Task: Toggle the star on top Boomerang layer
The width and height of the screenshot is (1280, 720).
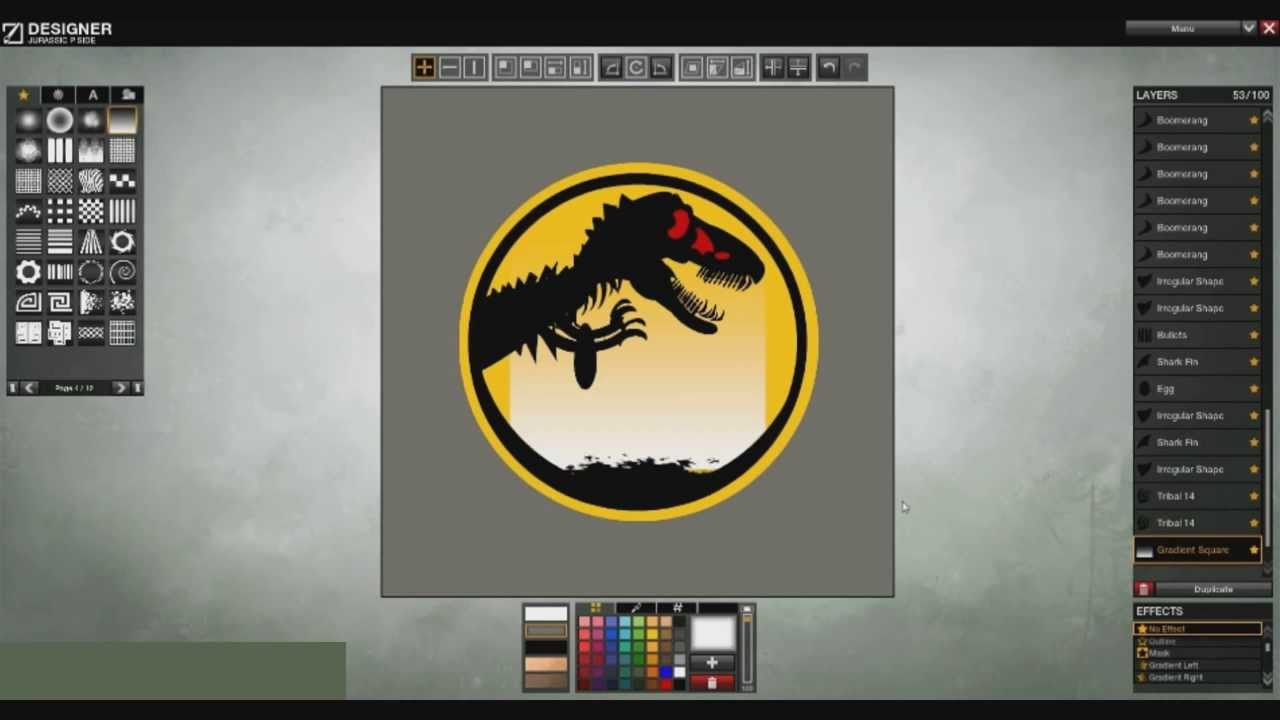Action: point(1254,120)
